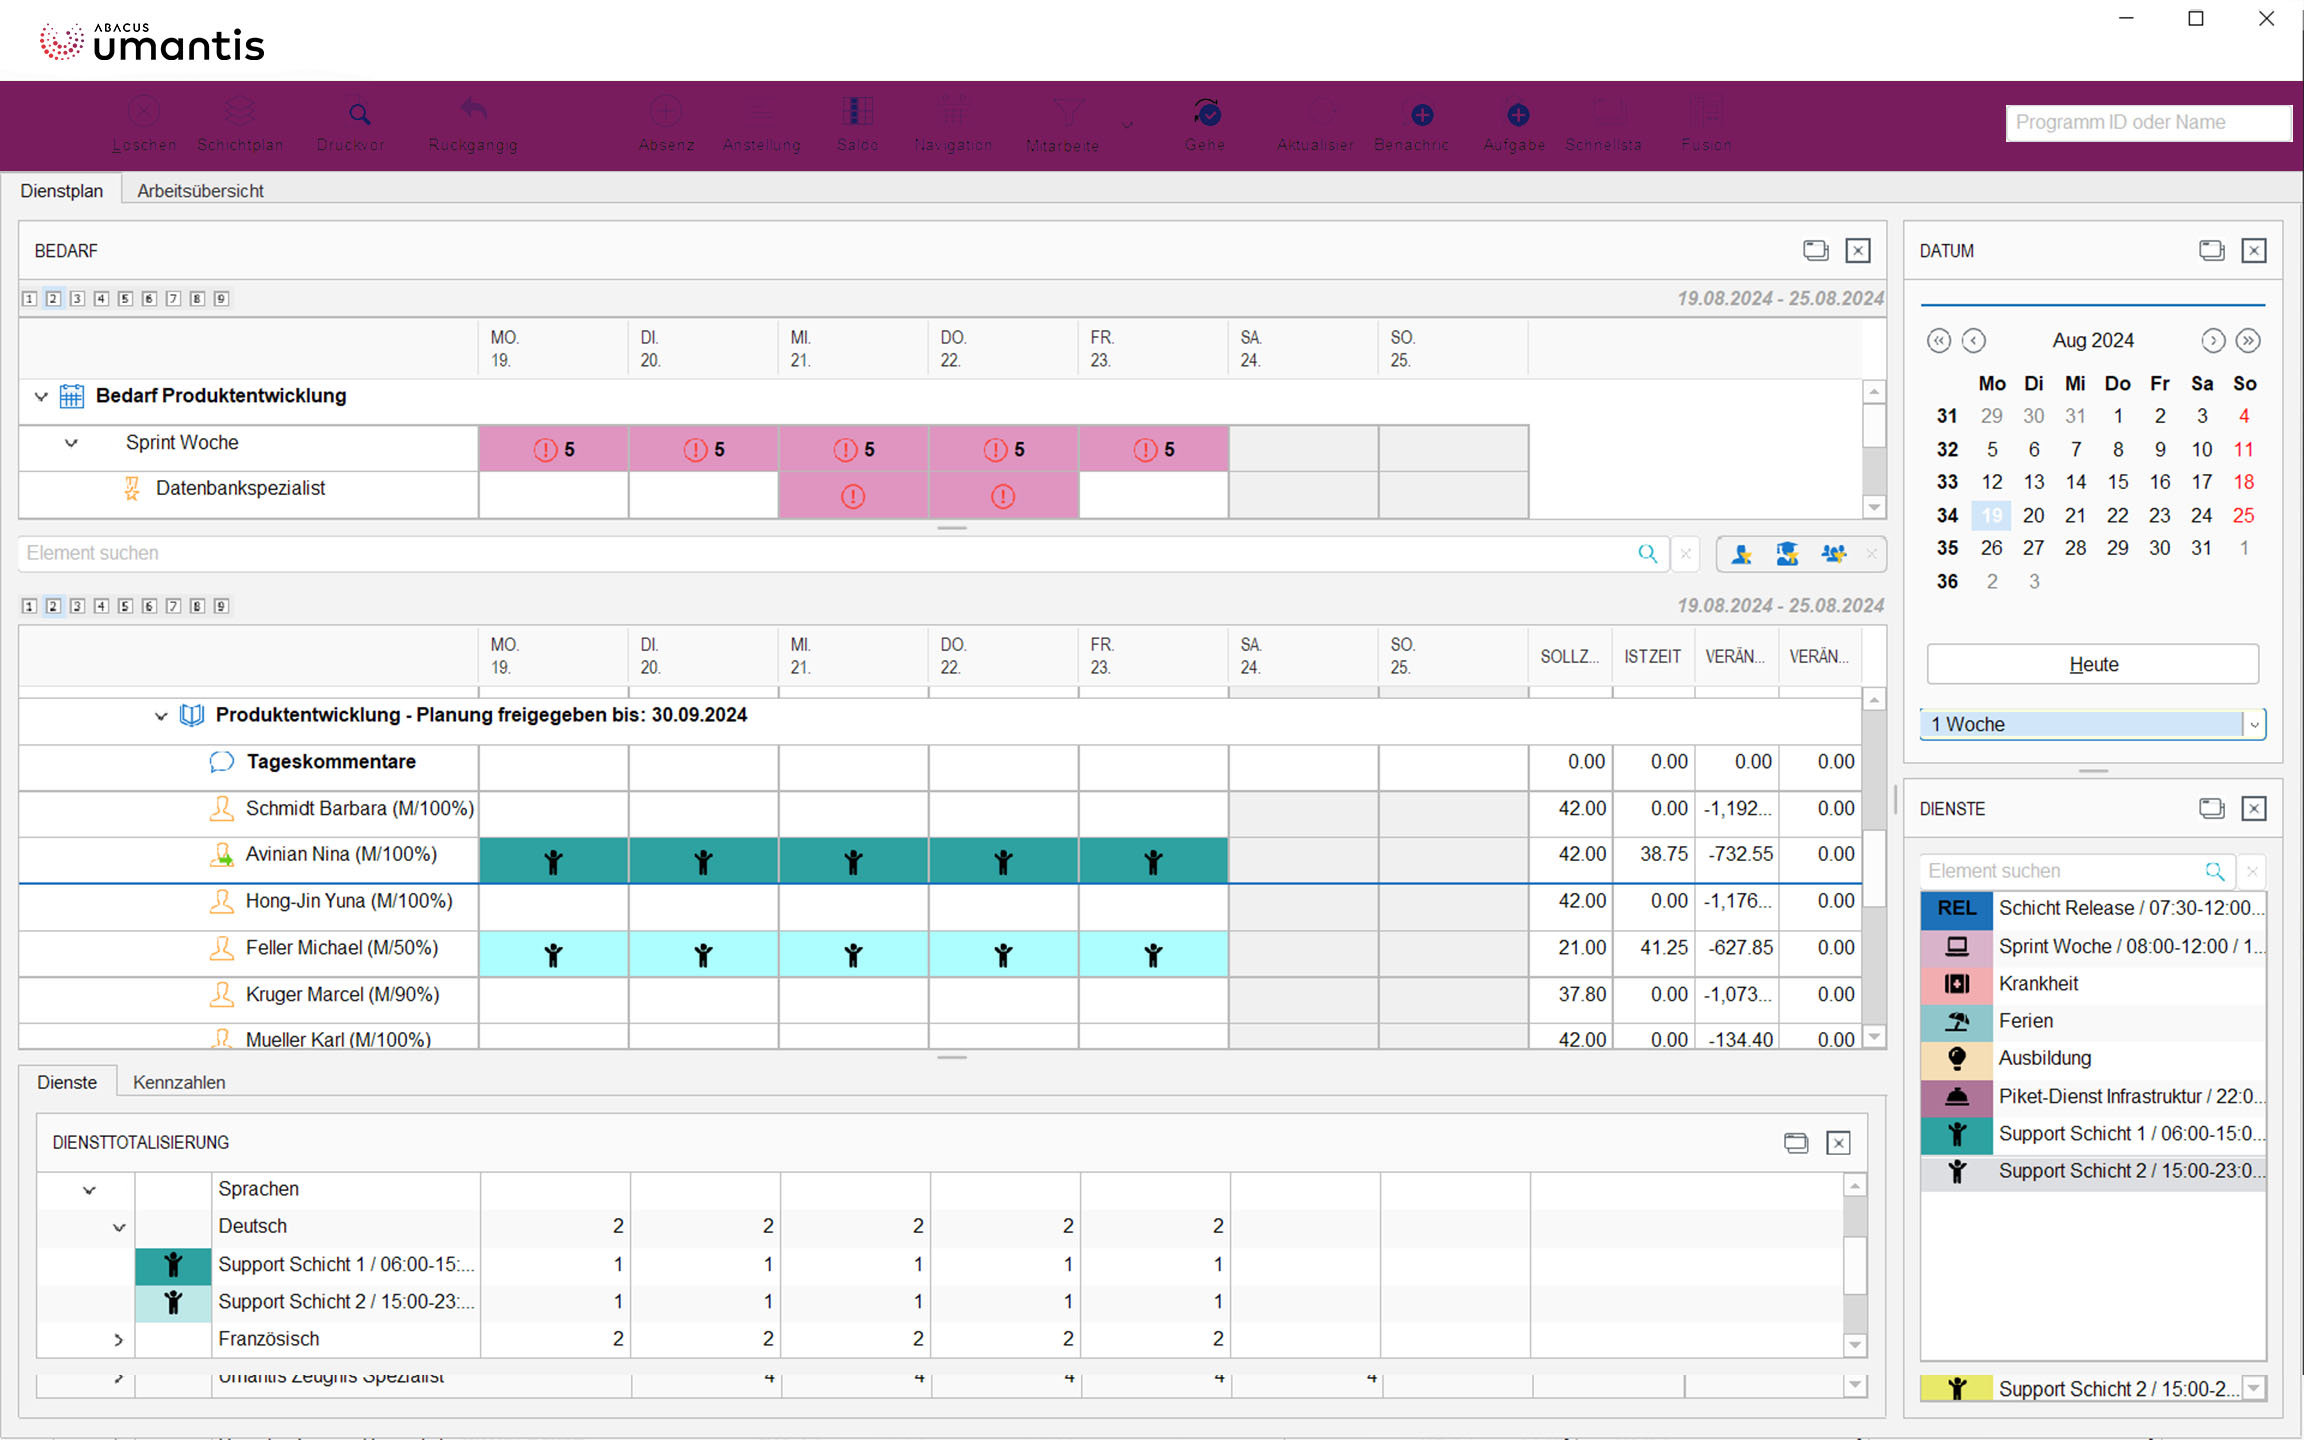Viewport: 2304px width, 1440px height.
Task: Click the Saldo toolbar icon
Action: pos(857,112)
